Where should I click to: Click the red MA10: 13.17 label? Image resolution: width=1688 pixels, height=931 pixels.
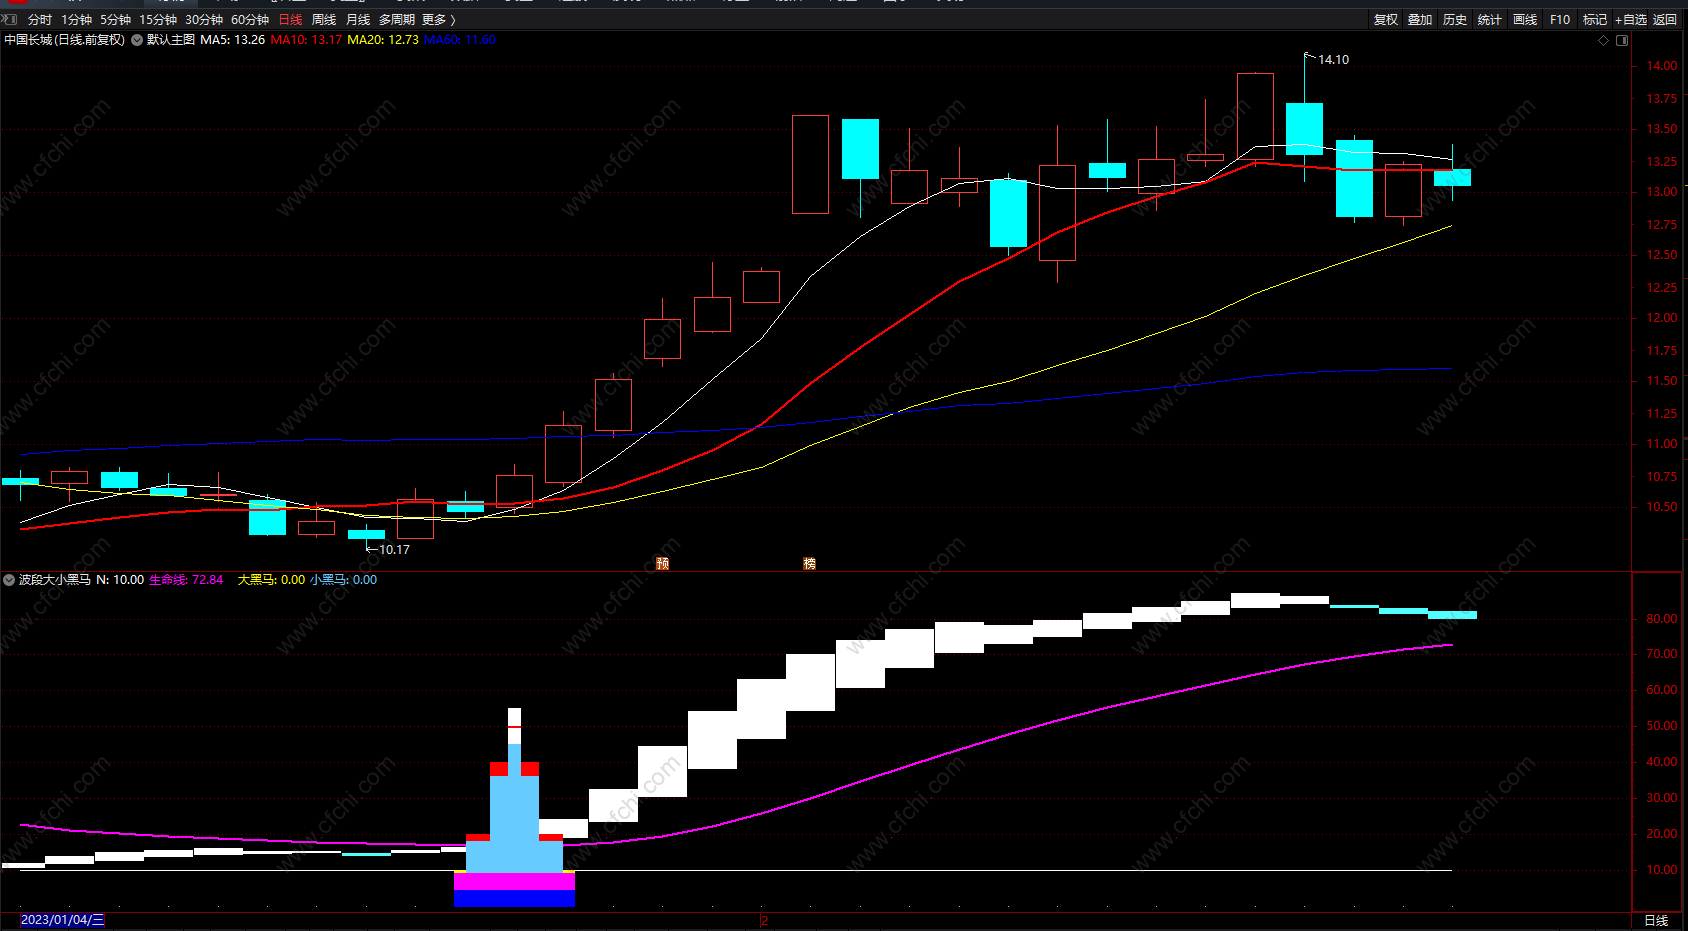point(306,40)
